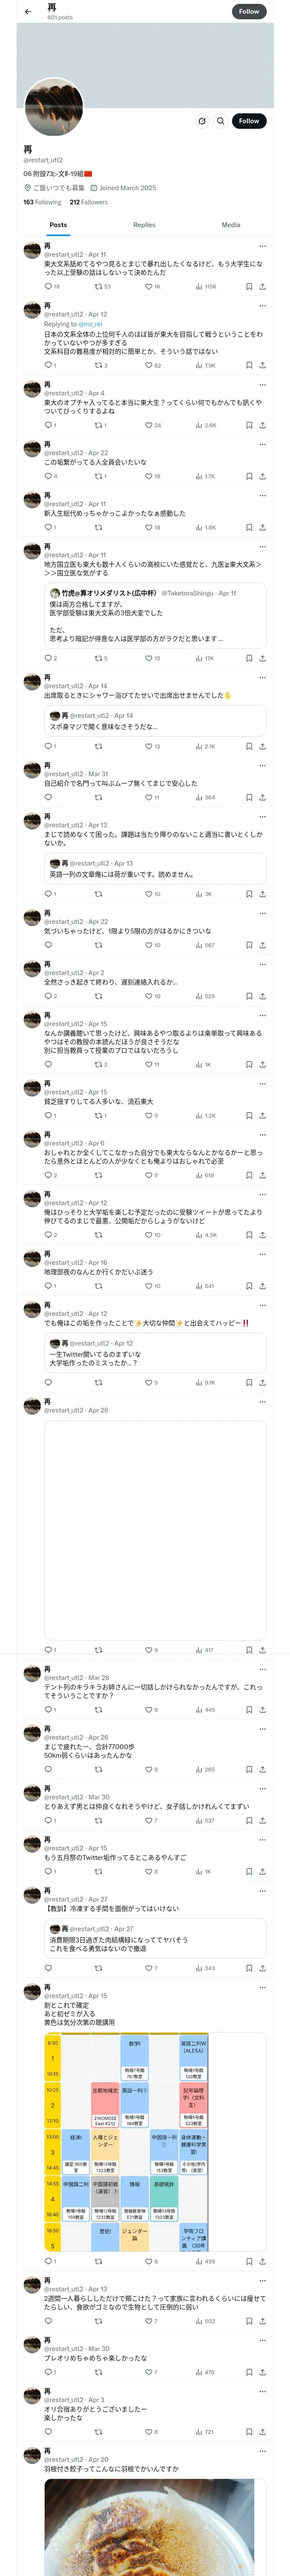Share the post with 7.9K views
This screenshot has height=2576, width=290.
[x=262, y=366]
